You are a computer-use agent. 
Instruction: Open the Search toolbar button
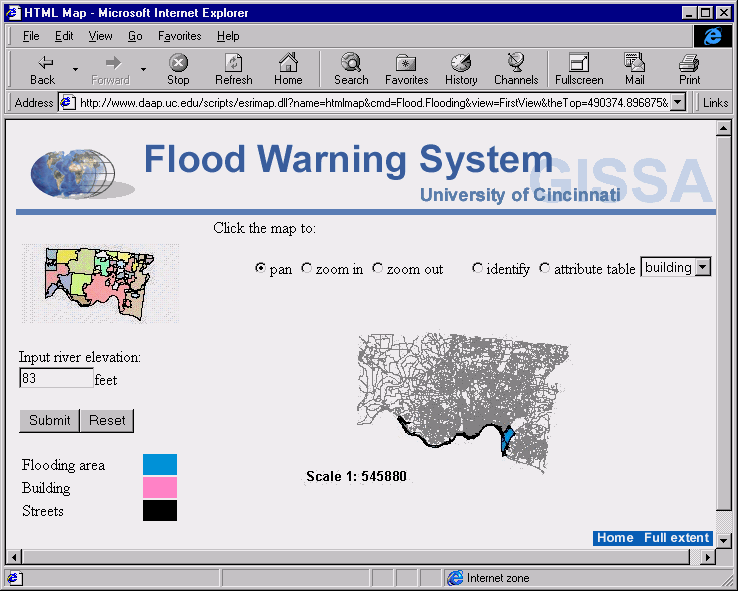(351, 69)
